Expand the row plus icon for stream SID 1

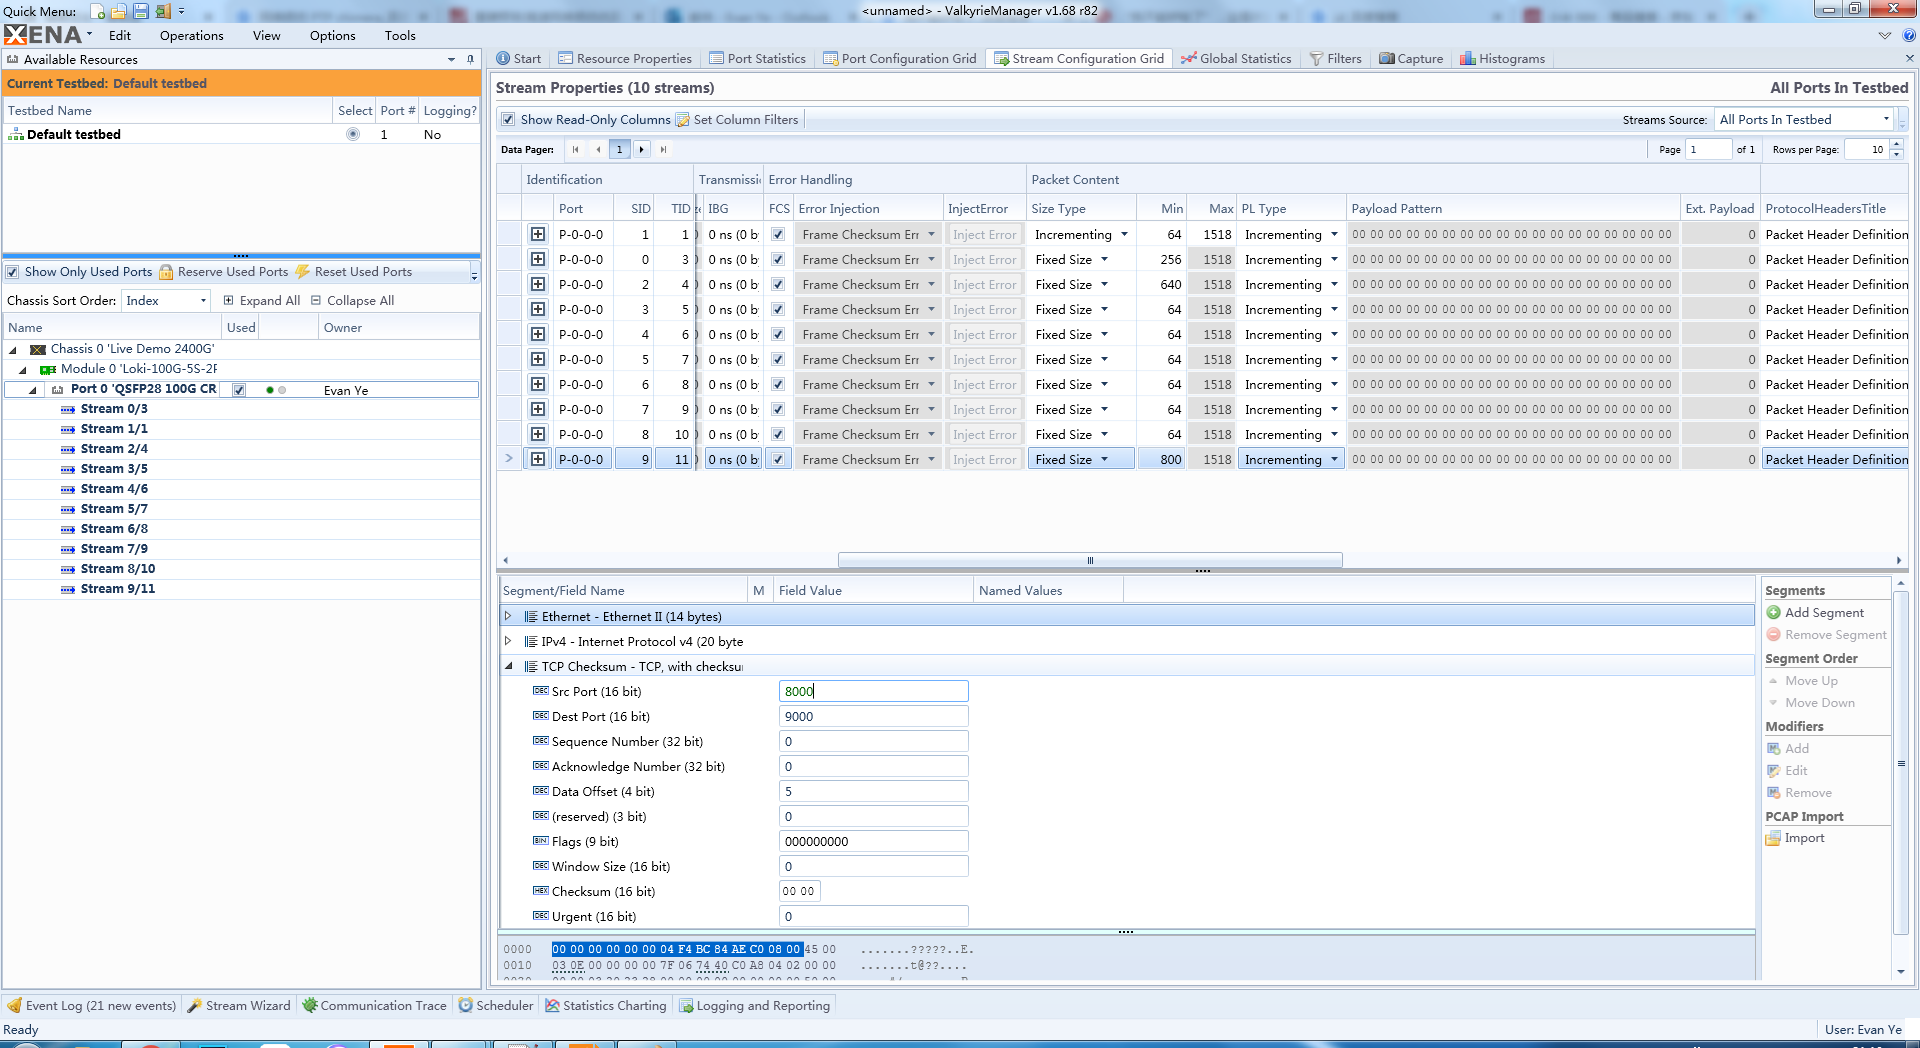pos(538,234)
